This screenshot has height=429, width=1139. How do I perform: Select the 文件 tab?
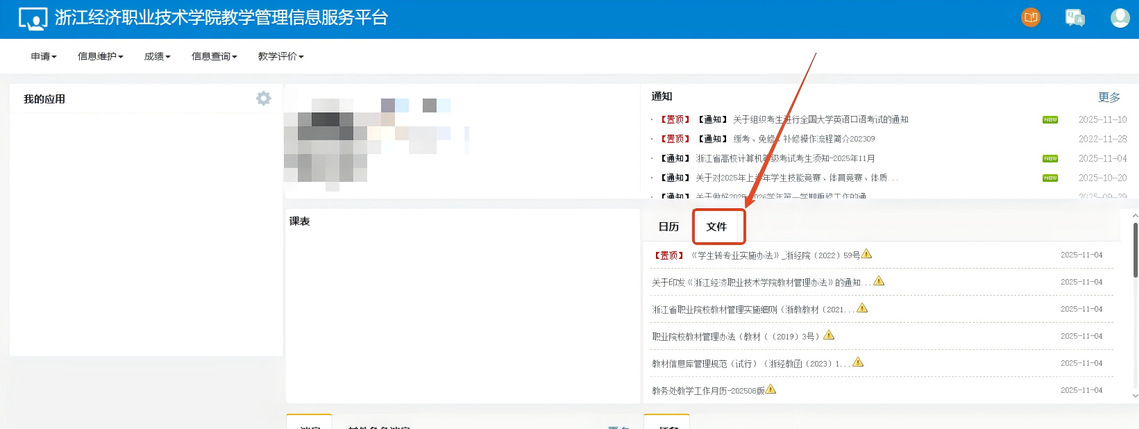pos(717,227)
